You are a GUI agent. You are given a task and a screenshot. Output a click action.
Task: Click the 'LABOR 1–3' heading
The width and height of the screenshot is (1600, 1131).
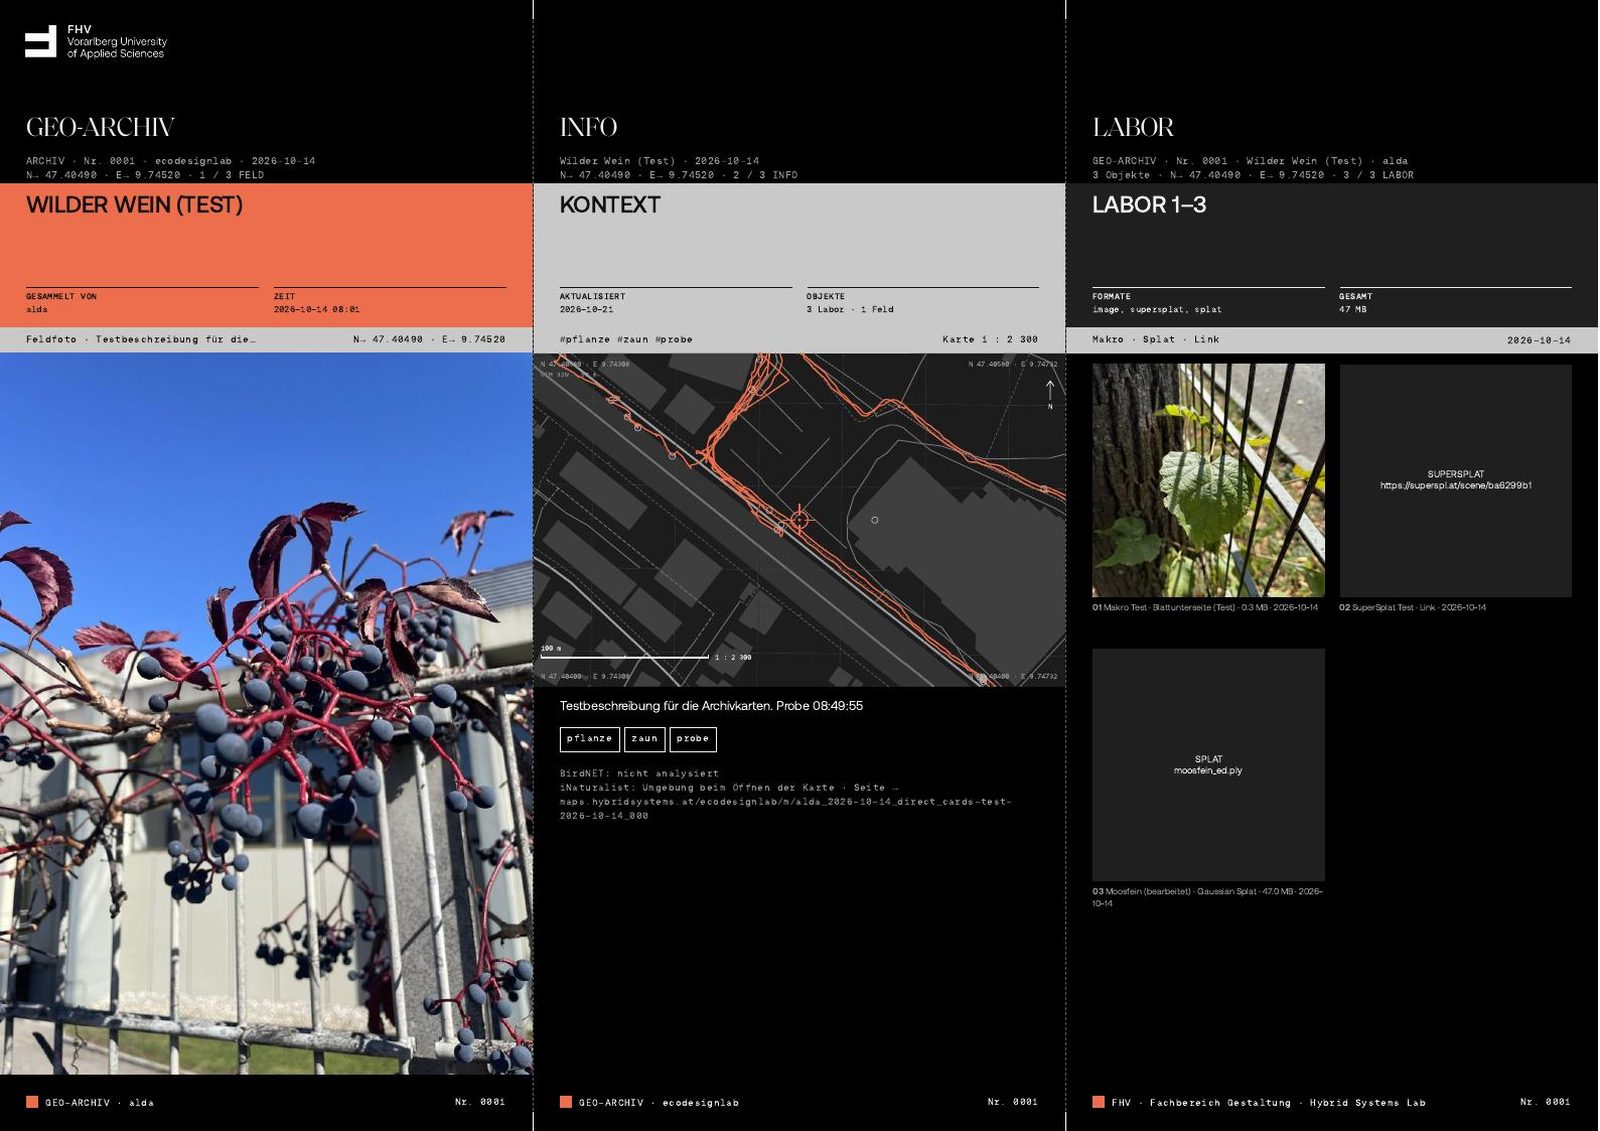point(1149,205)
